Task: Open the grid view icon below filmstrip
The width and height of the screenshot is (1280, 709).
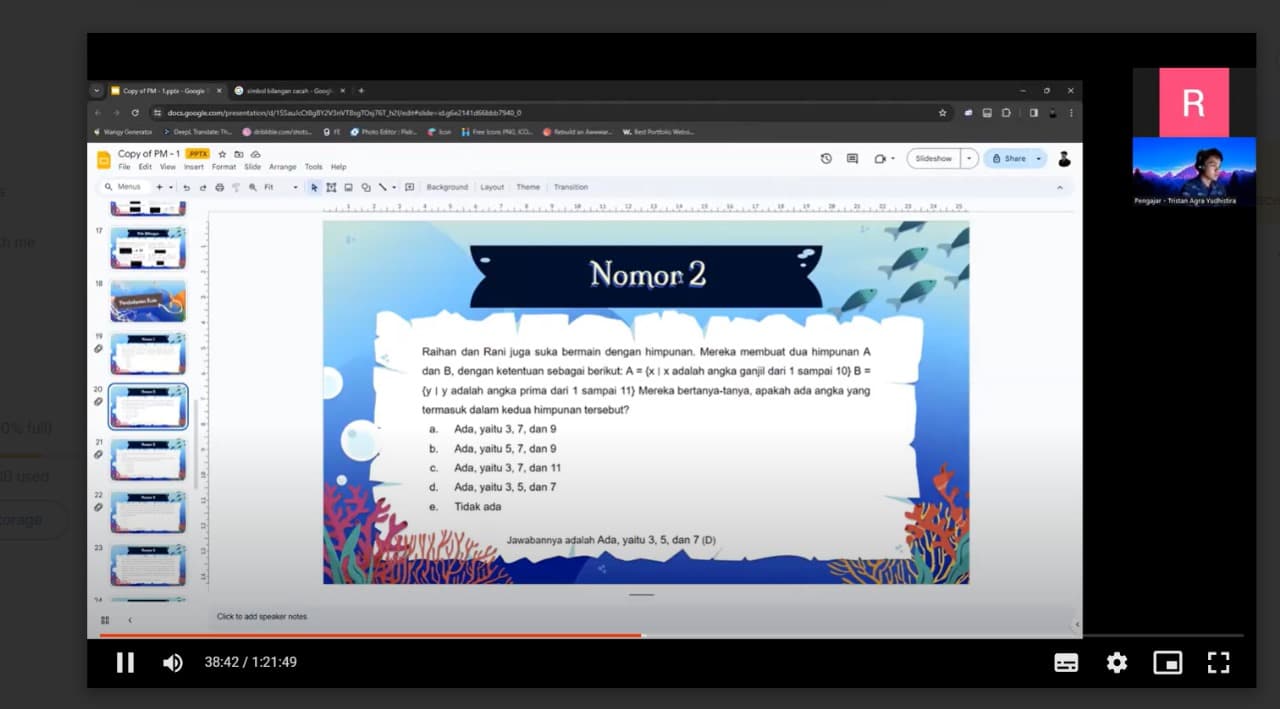Action: (105, 620)
